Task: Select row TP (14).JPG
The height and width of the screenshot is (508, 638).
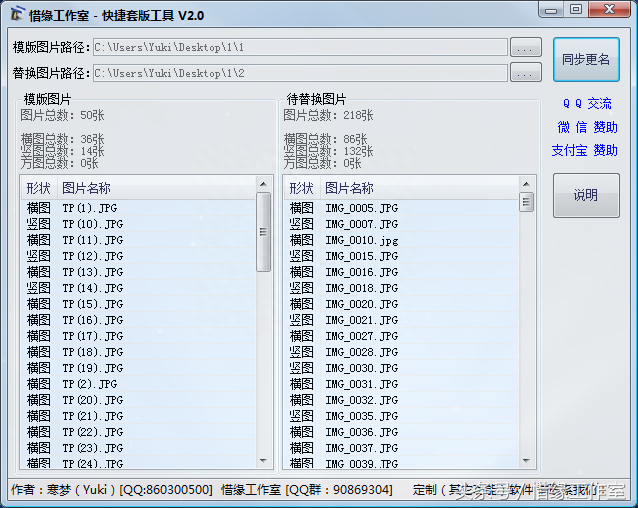Action: pos(138,288)
